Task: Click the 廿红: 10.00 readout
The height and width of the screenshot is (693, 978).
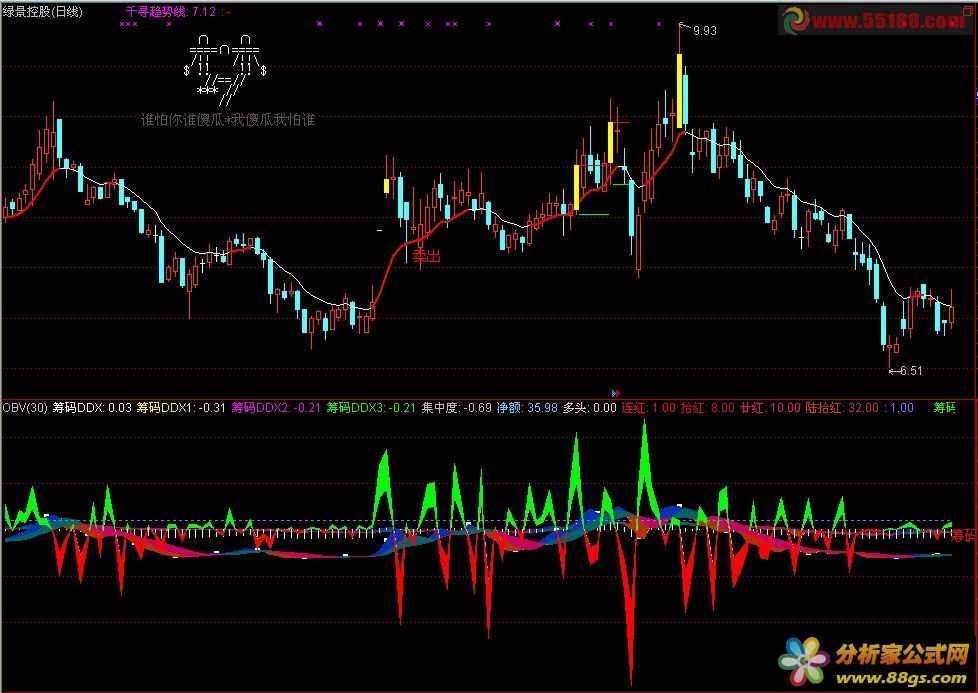Action: [x=770, y=408]
